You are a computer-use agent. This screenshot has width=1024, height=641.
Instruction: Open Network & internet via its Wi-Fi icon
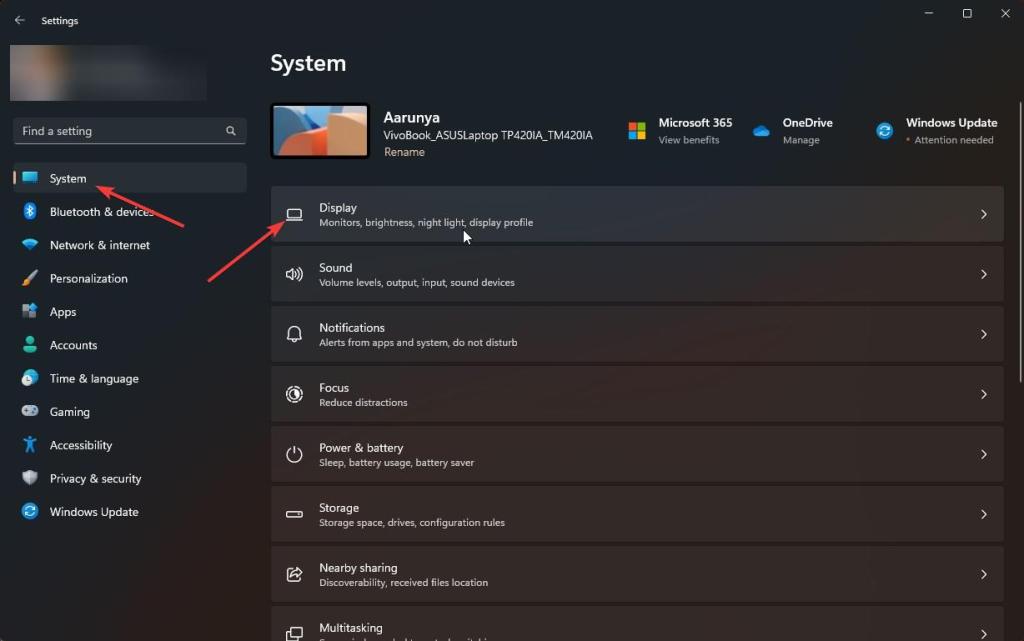pos(30,245)
